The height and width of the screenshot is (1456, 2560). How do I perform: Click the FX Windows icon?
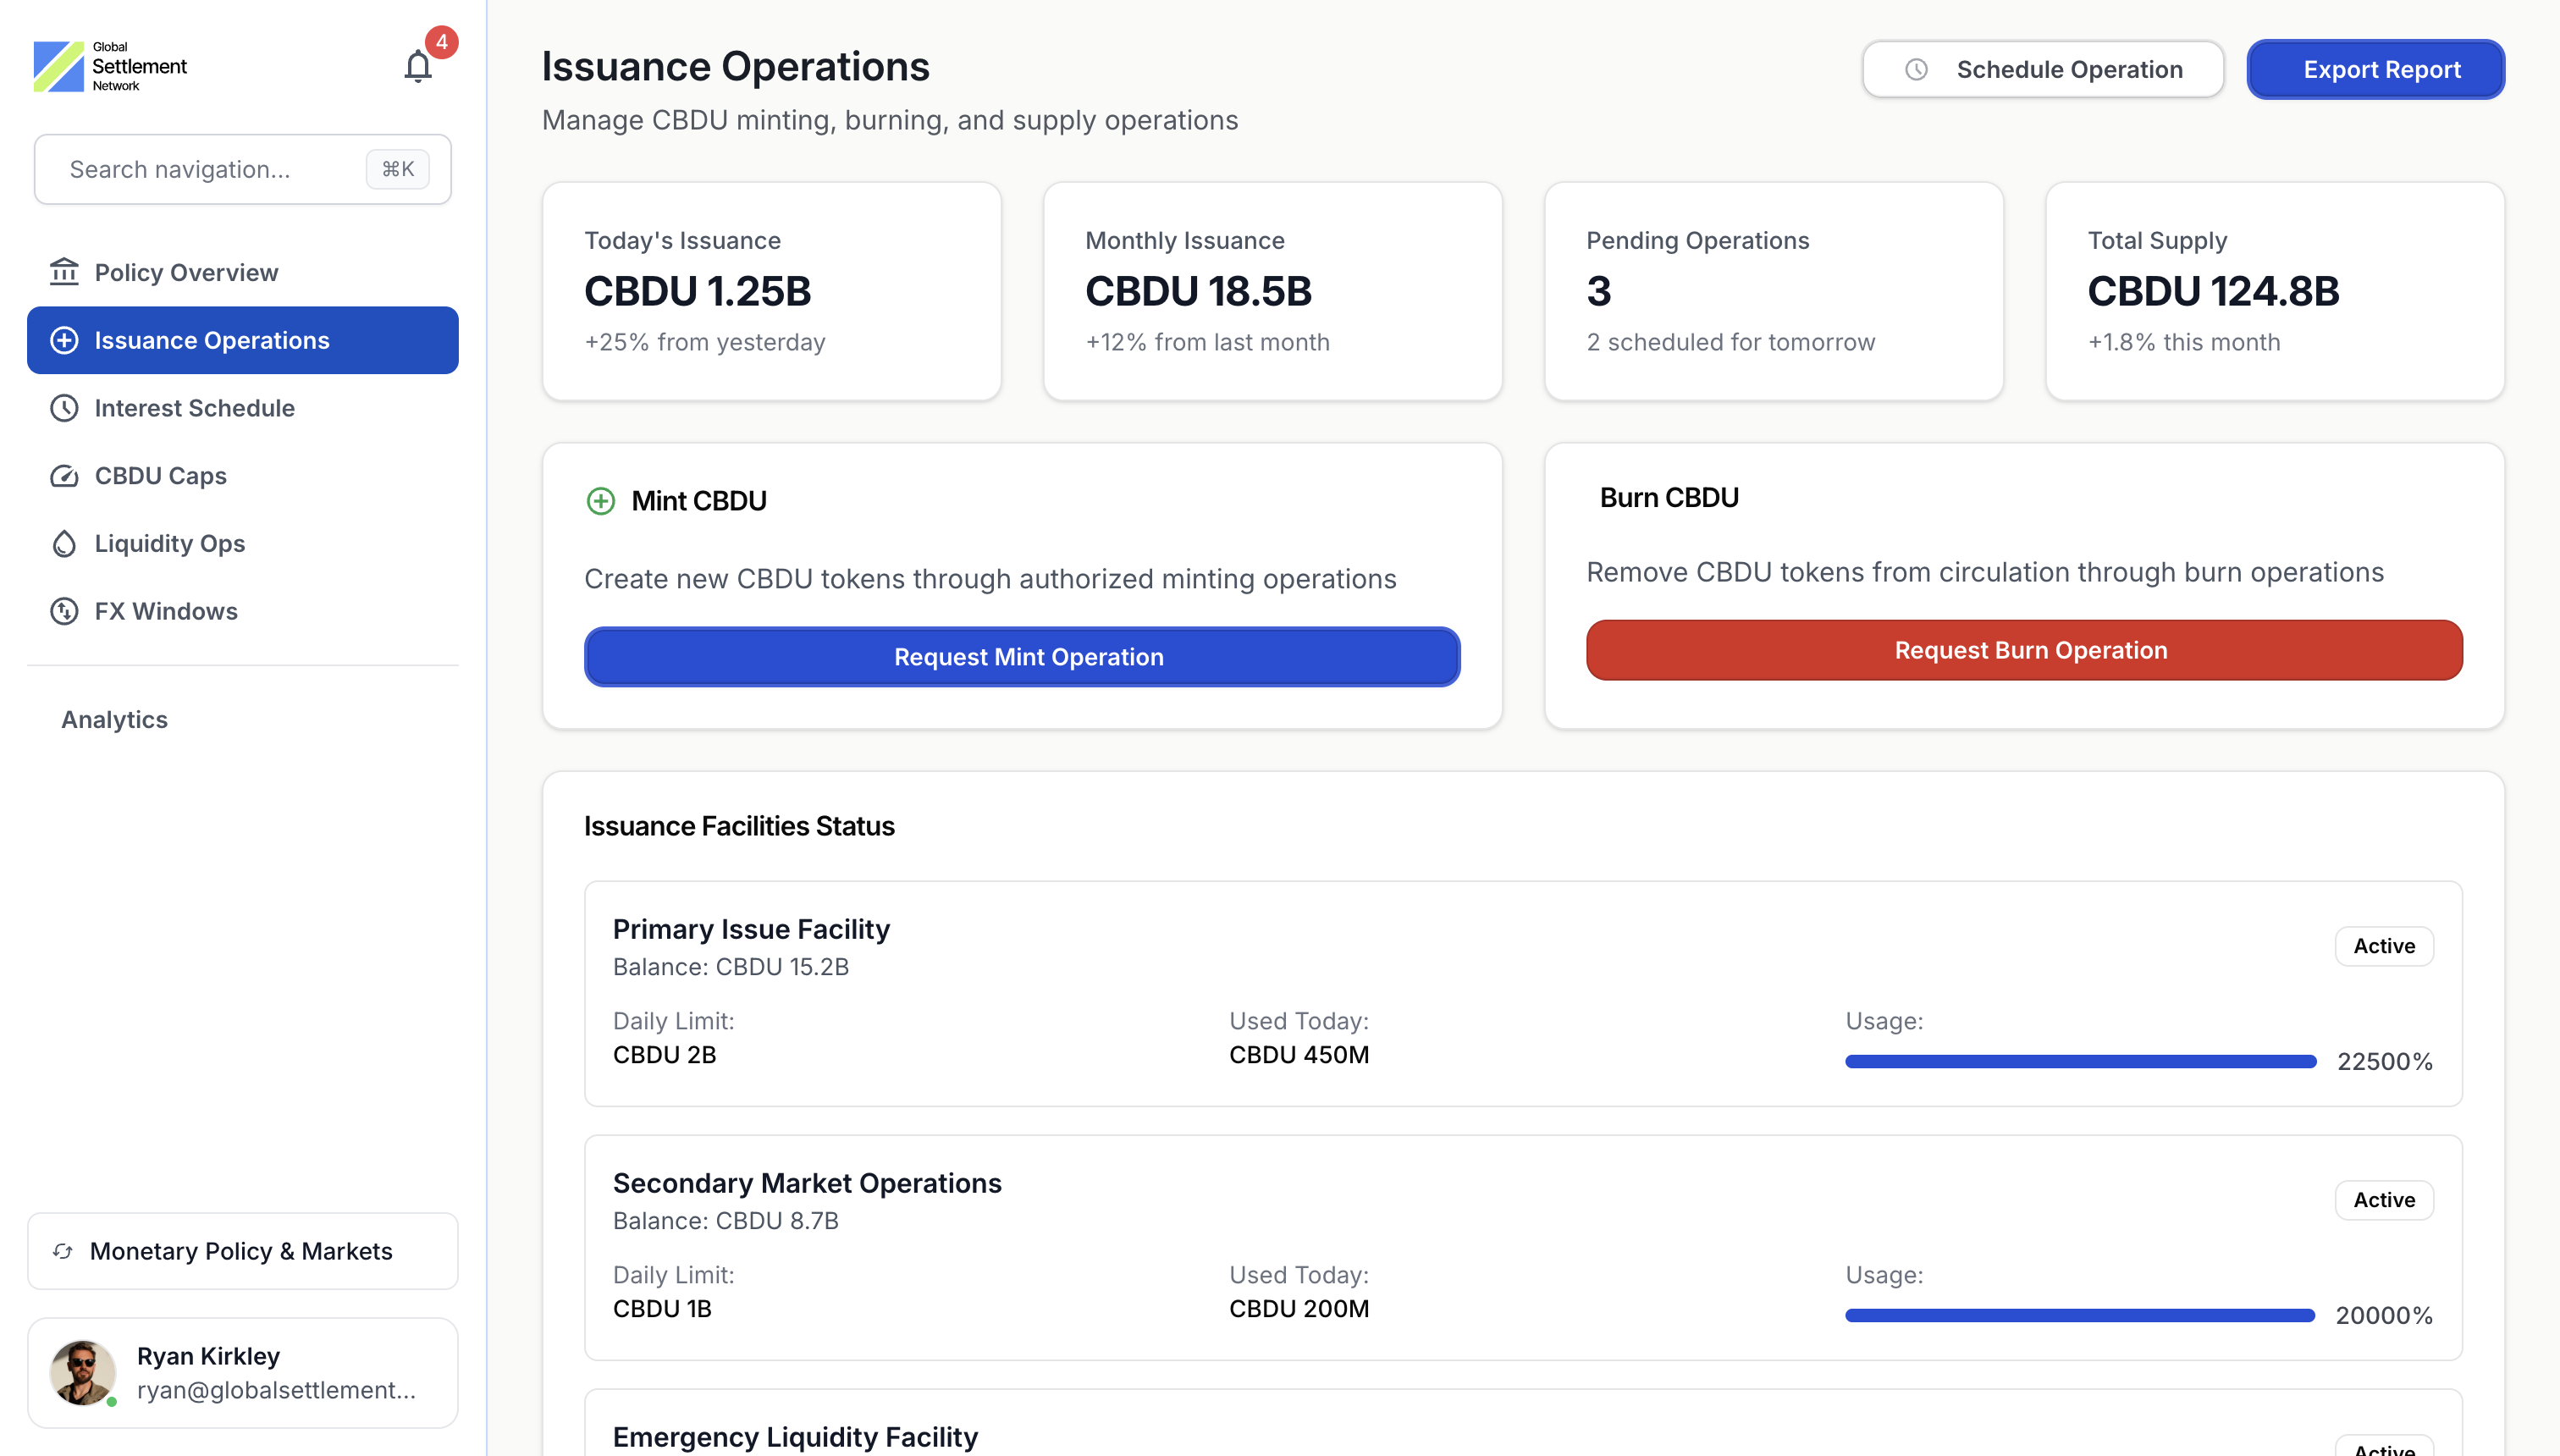[64, 611]
